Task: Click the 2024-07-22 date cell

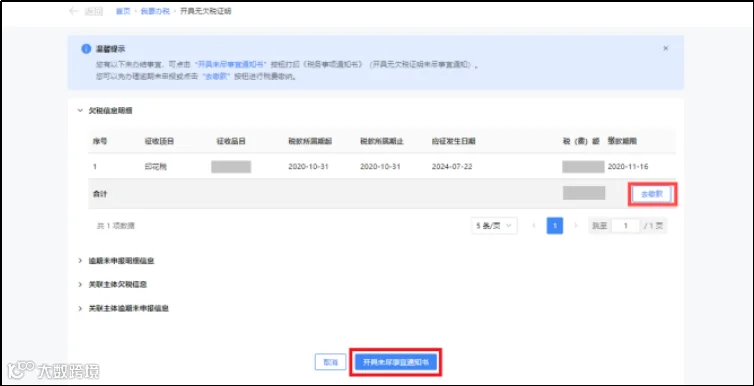Action: coord(452,167)
